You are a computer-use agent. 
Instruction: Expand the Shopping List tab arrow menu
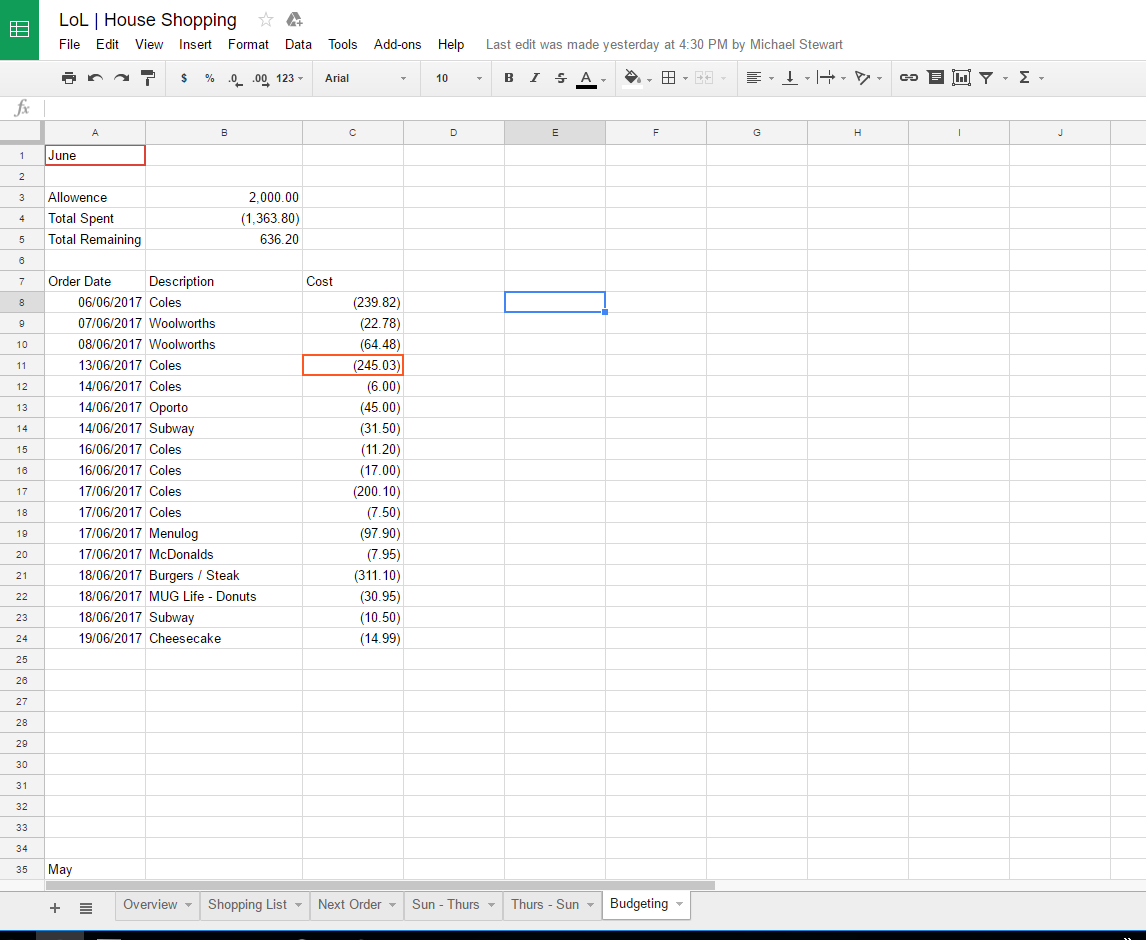point(298,905)
